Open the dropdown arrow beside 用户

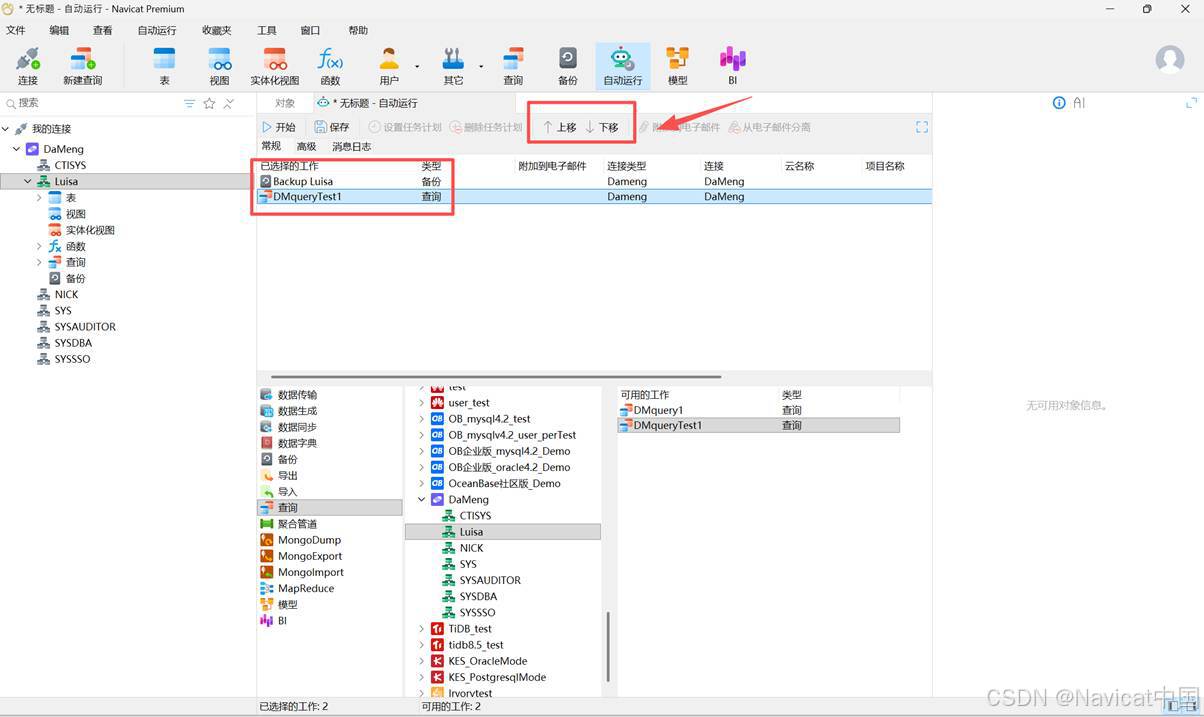416,67
